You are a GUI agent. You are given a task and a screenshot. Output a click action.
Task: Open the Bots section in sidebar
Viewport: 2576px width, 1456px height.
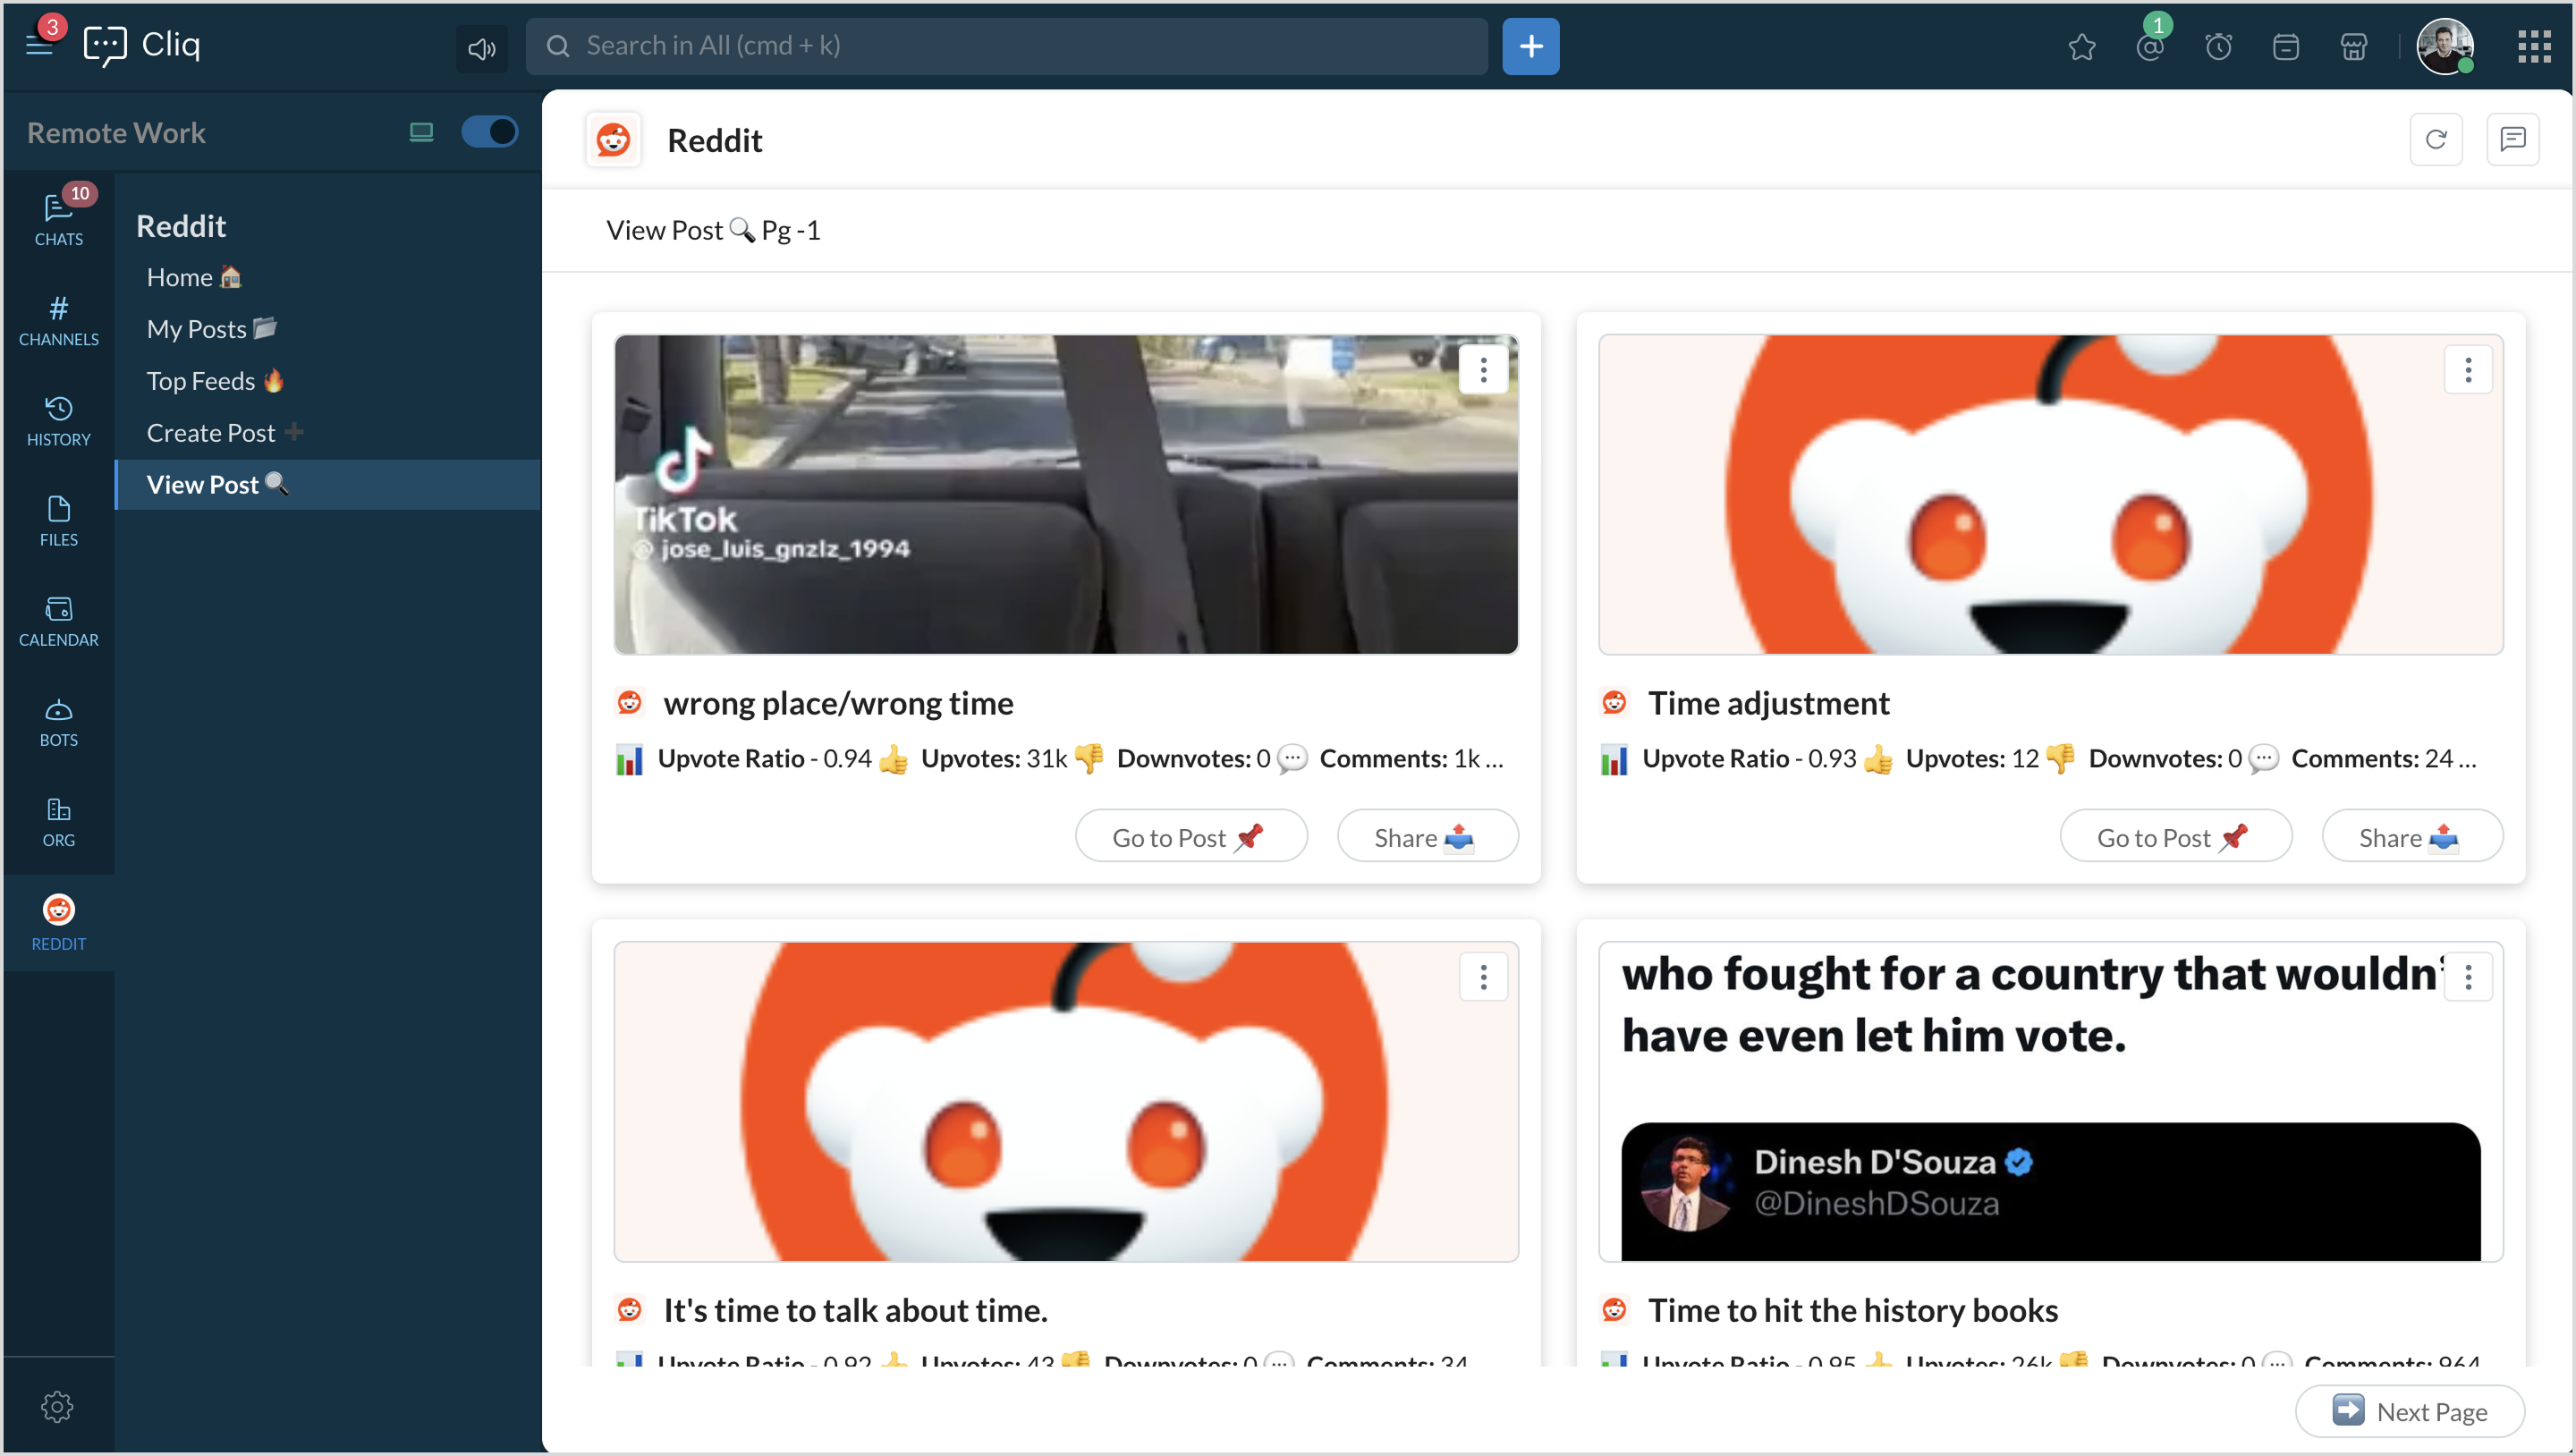[58, 722]
